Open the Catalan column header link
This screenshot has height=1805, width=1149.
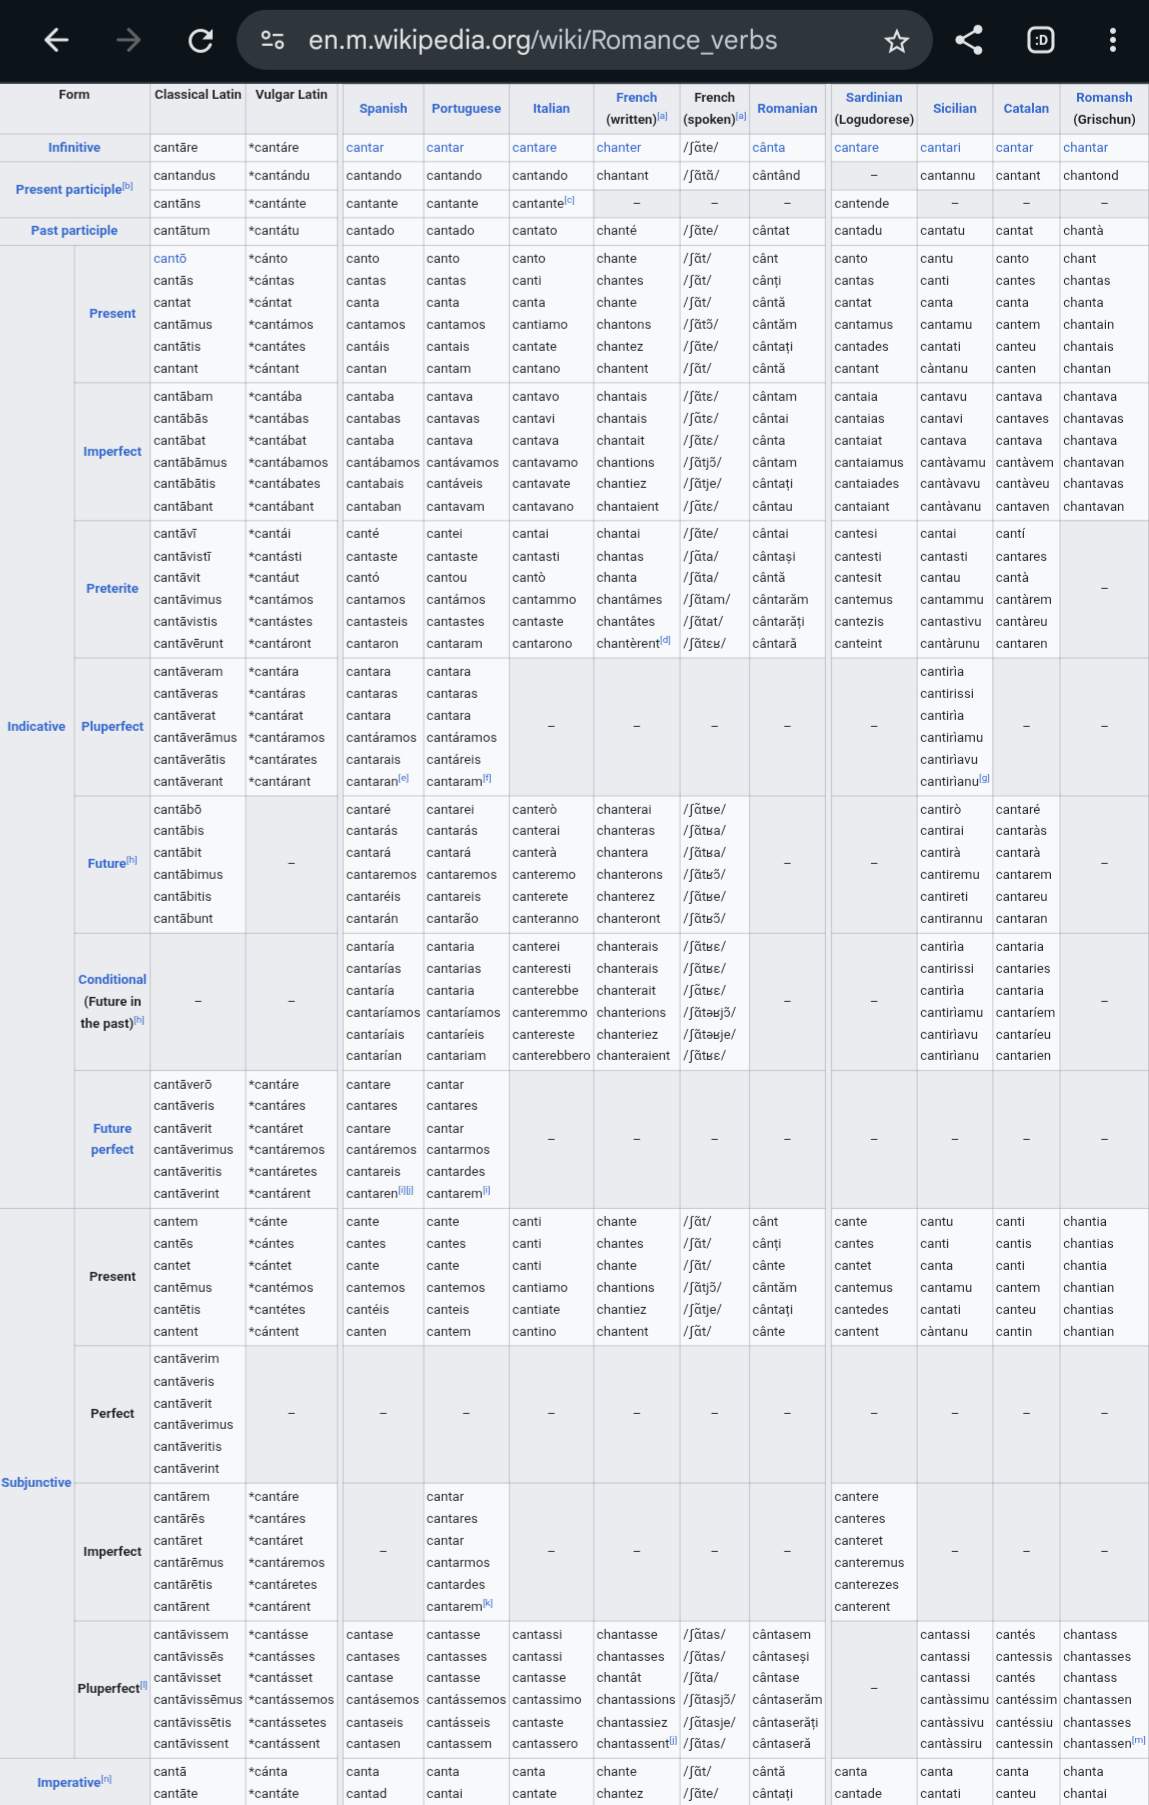pos(1026,108)
